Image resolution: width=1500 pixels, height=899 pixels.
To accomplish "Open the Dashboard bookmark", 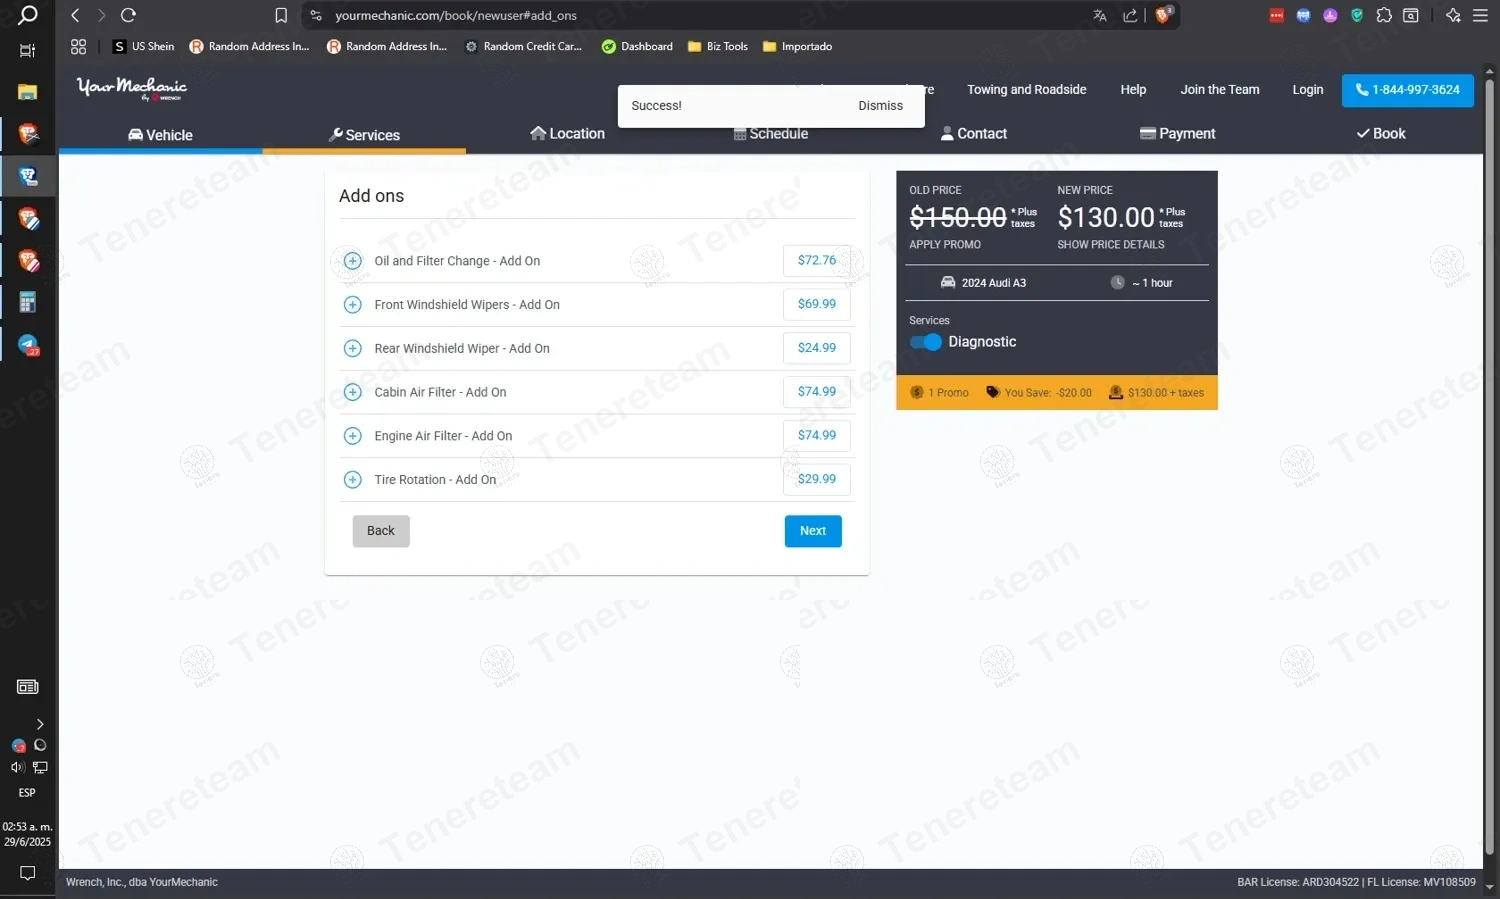I will click(x=637, y=47).
